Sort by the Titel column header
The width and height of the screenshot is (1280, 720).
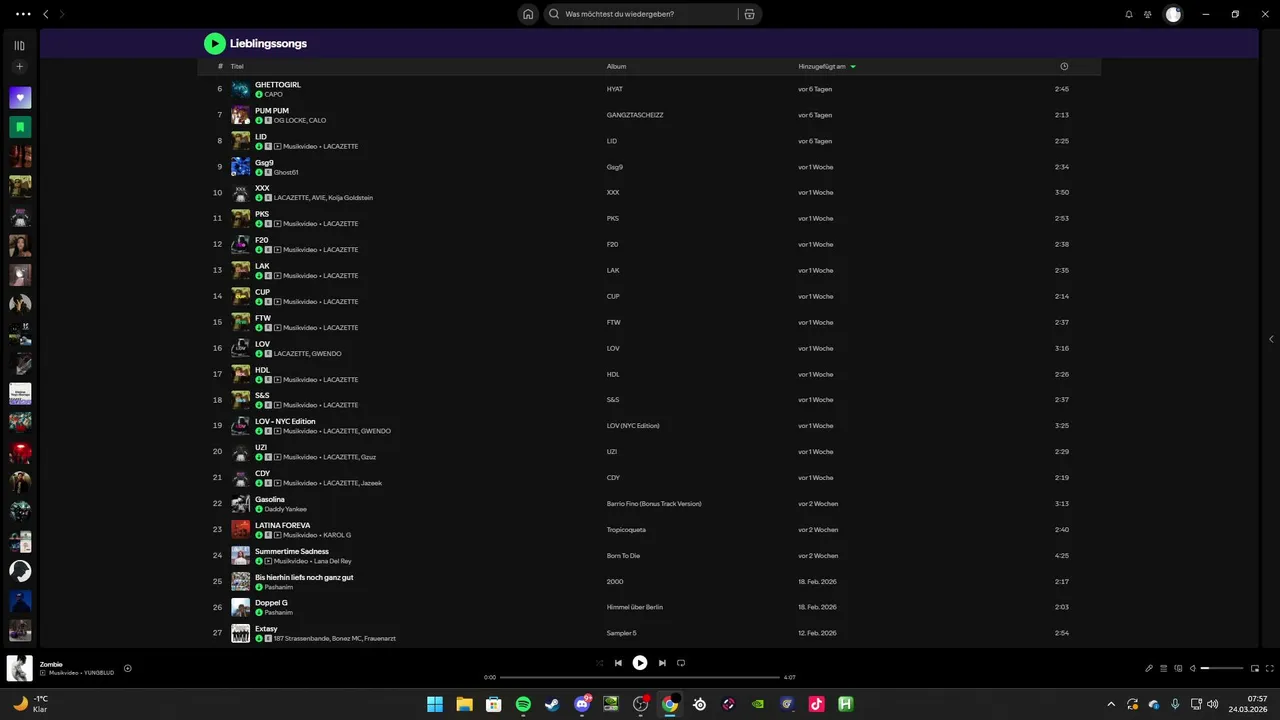(x=237, y=66)
